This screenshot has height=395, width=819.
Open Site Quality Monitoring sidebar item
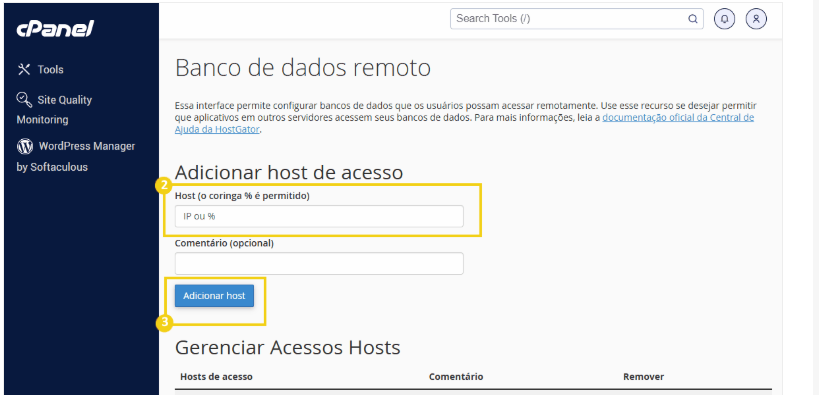tap(54, 109)
